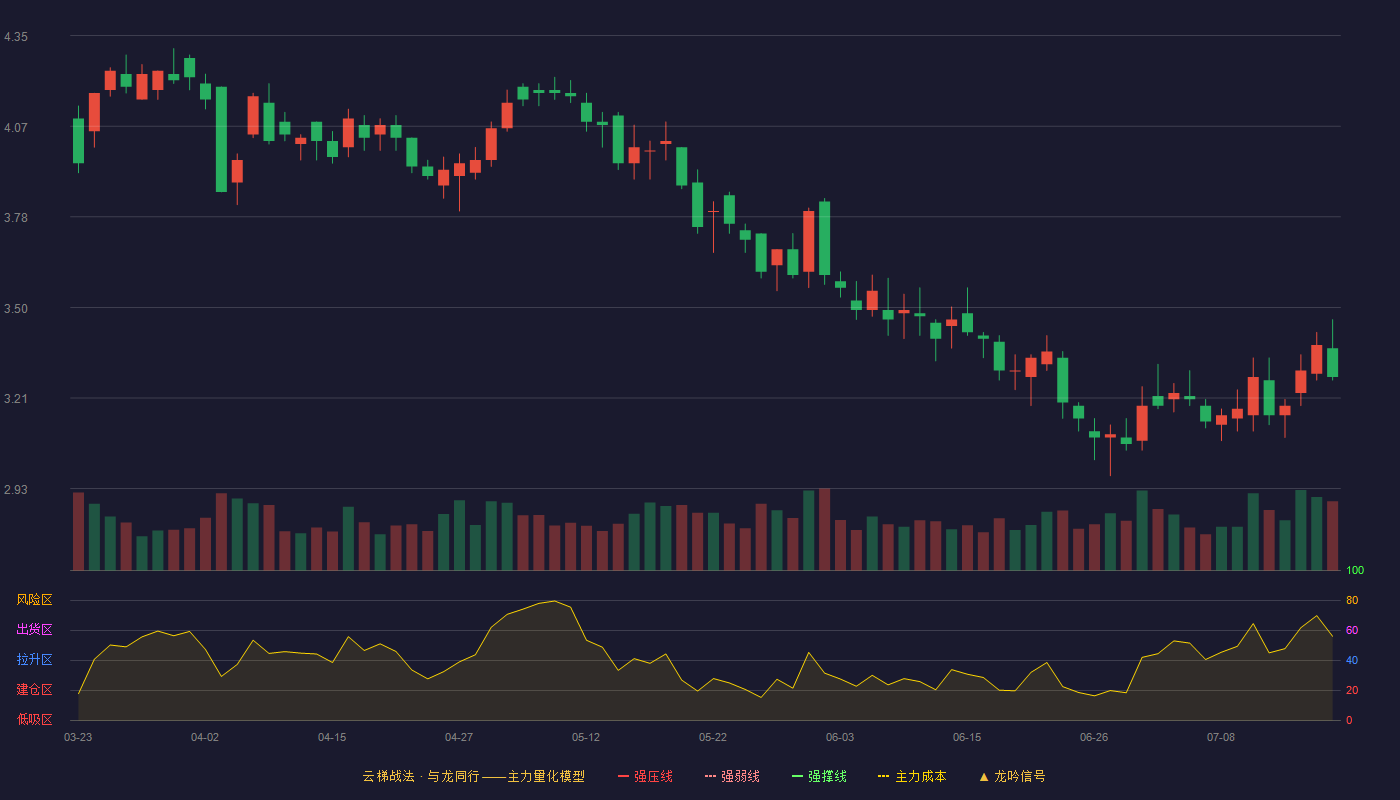Click the orange 80 indicator scale value
Viewport: 1400px width, 800px height.
[x=1352, y=600]
